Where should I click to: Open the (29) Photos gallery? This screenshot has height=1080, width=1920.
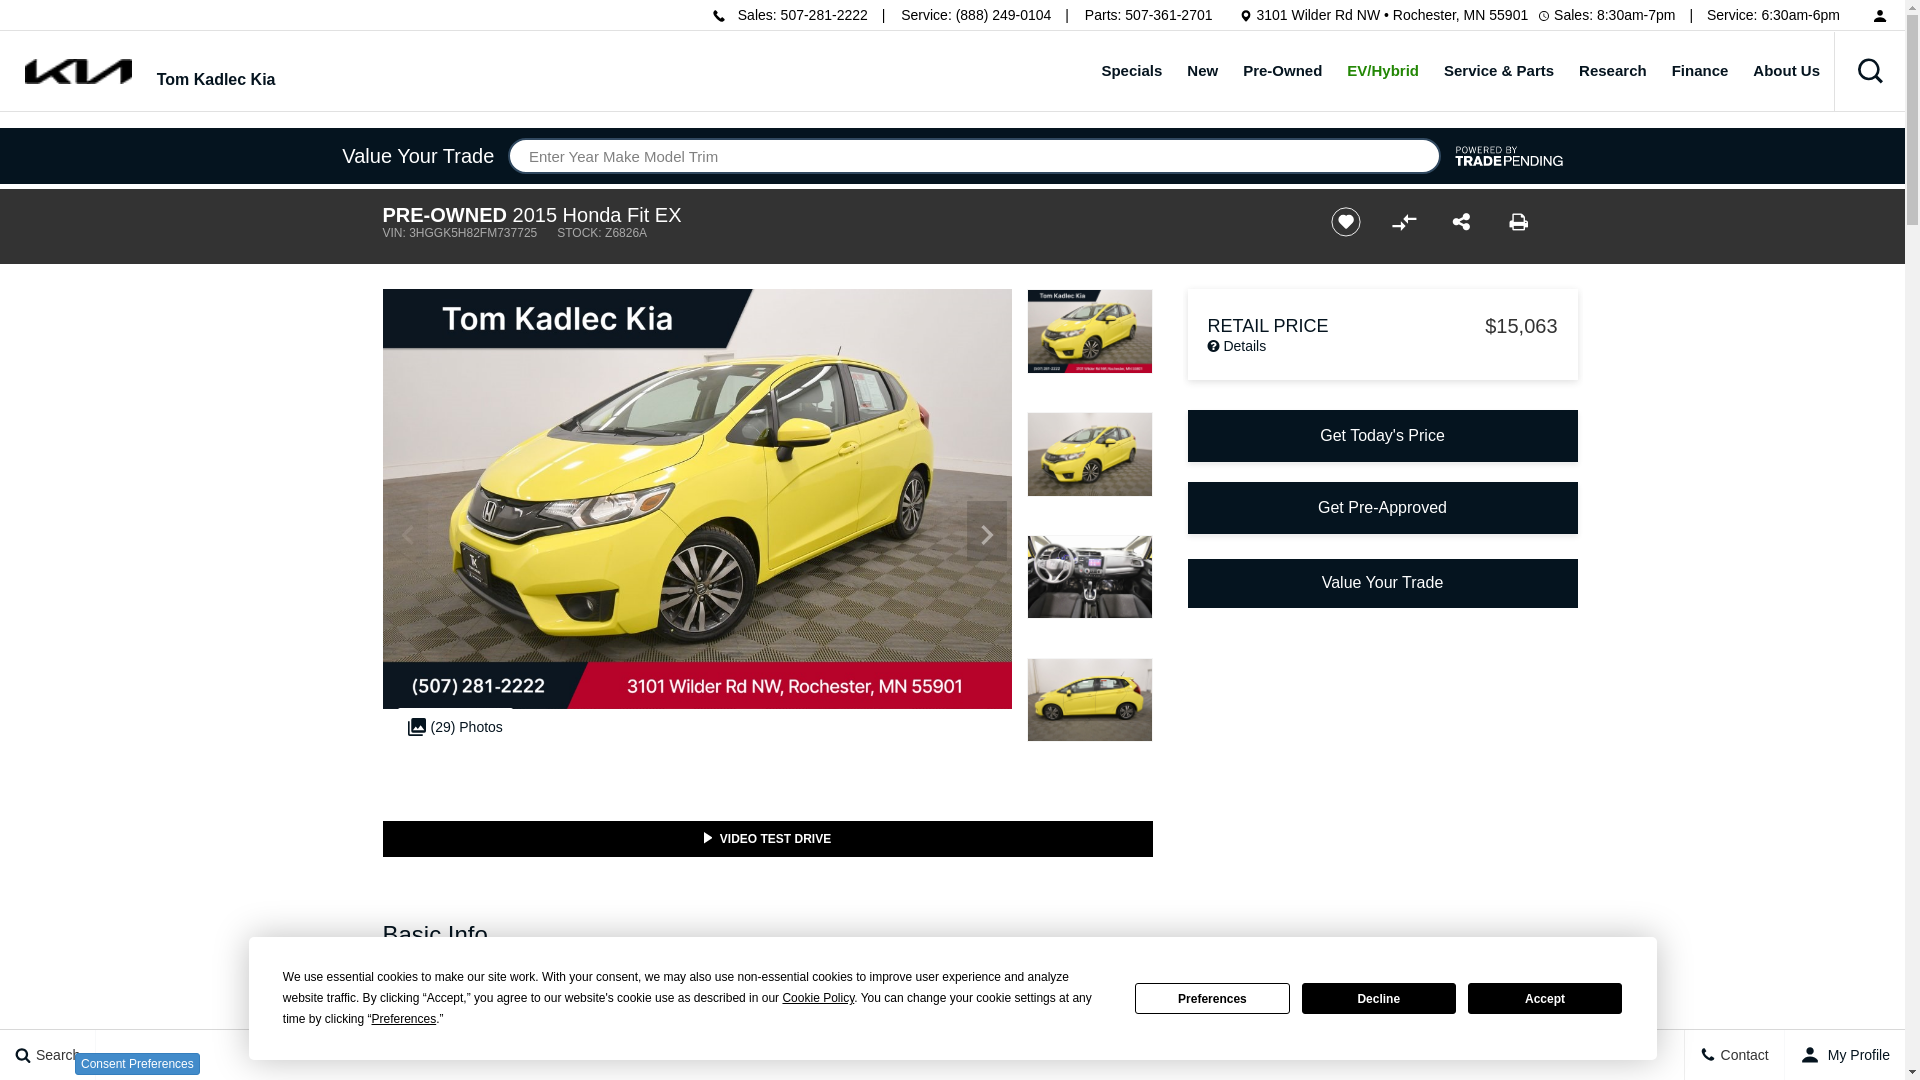click(x=455, y=727)
